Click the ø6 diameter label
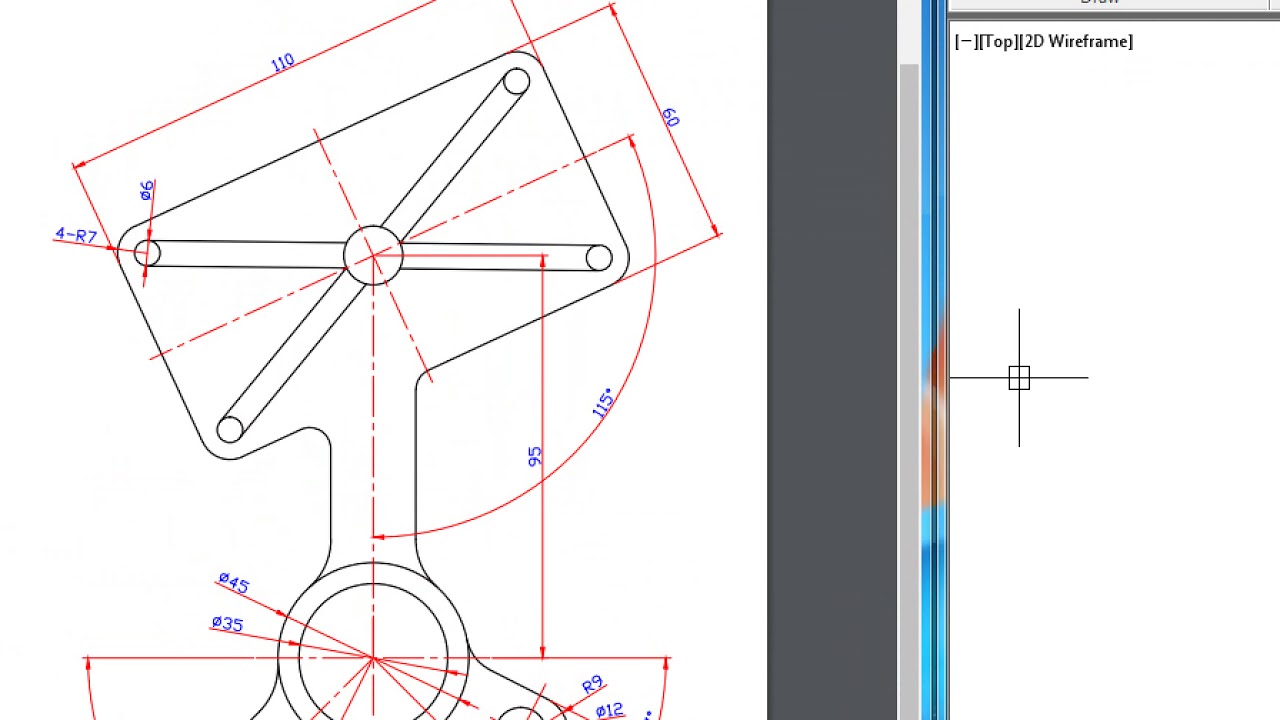The width and height of the screenshot is (1280, 720). 147,190
